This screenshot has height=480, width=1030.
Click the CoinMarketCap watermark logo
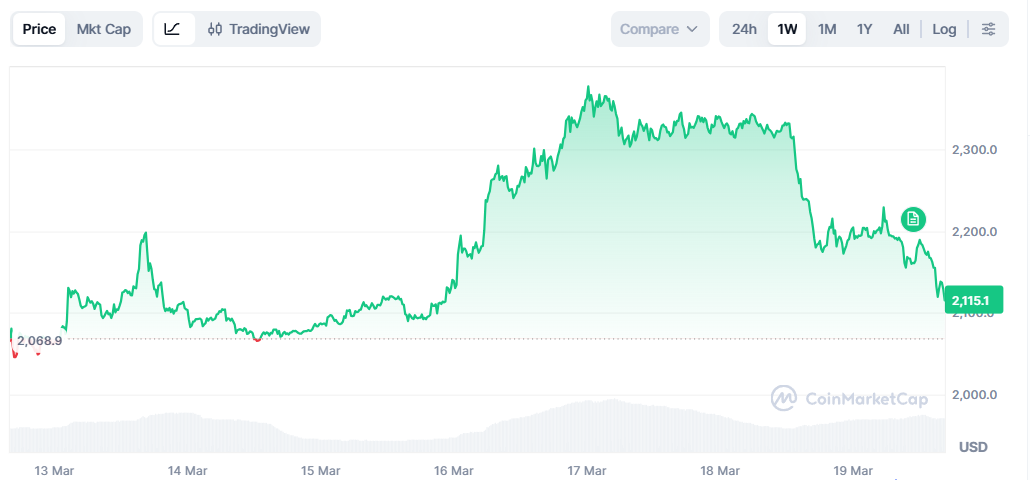click(849, 398)
